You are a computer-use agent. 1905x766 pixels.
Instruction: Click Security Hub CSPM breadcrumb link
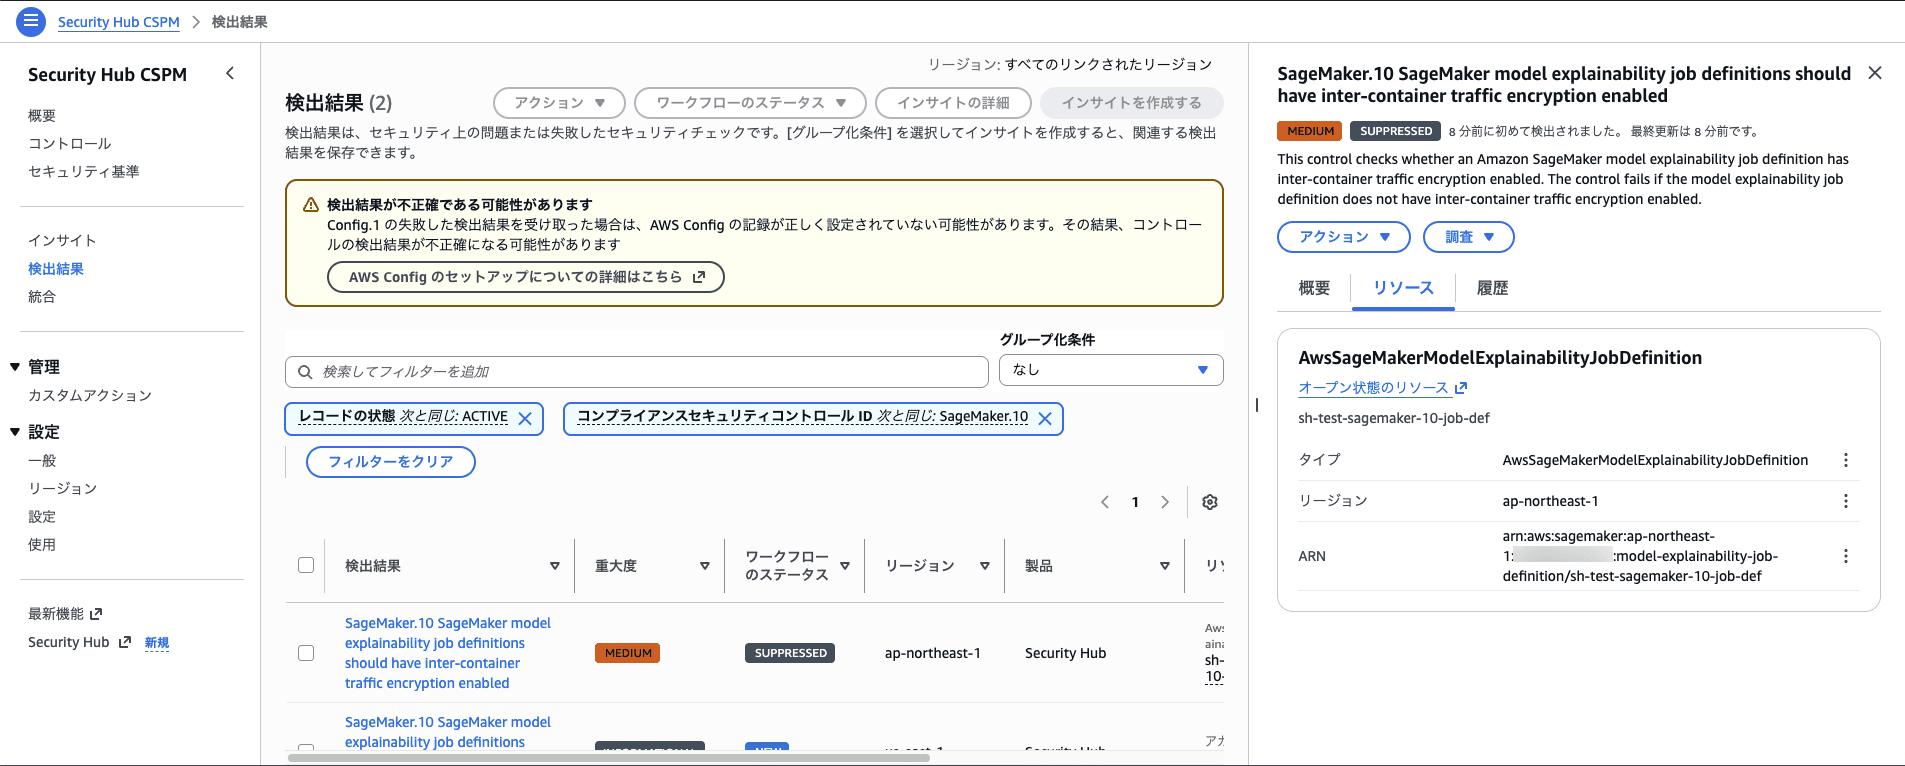point(119,22)
